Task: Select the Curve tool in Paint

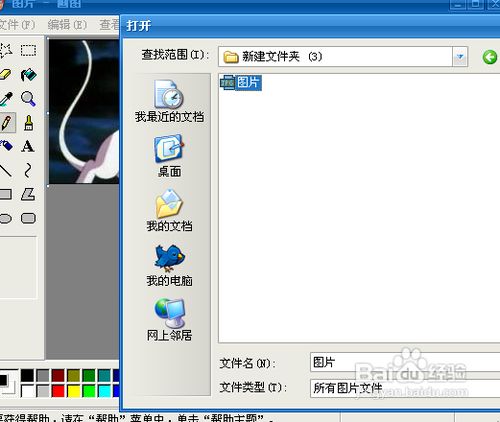Action: click(x=28, y=170)
